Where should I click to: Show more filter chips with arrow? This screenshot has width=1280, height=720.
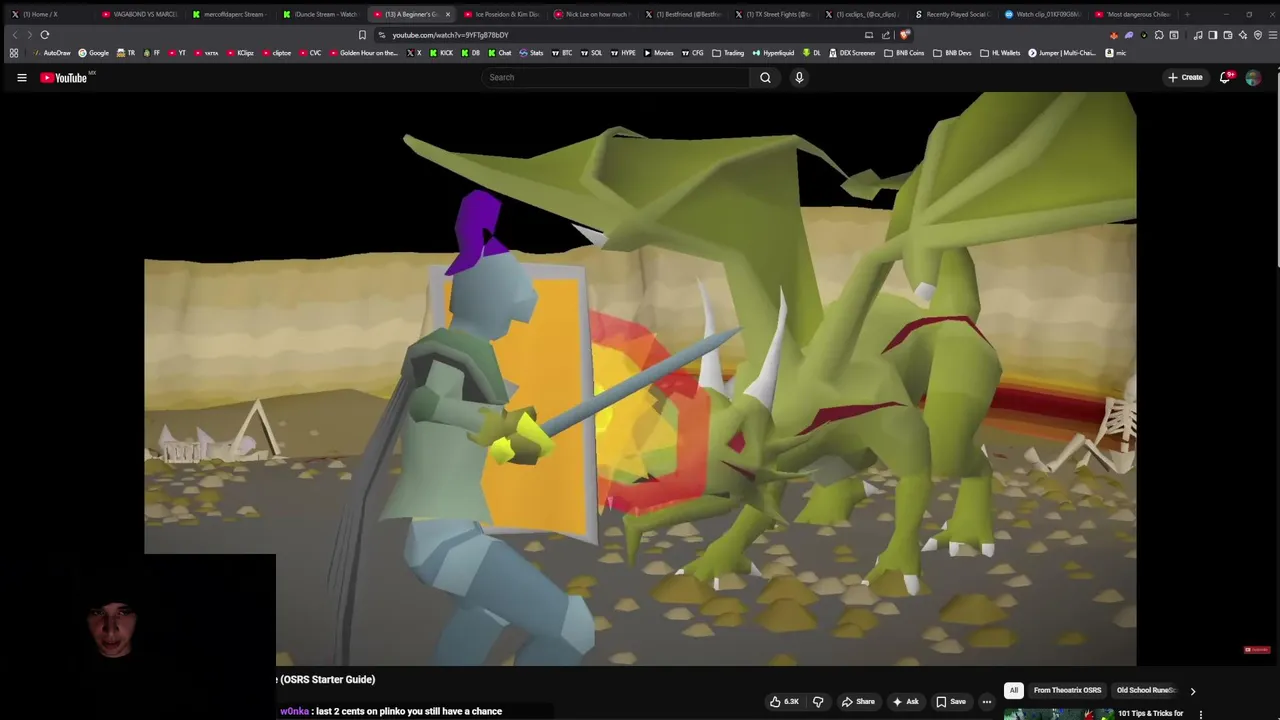1192,690
